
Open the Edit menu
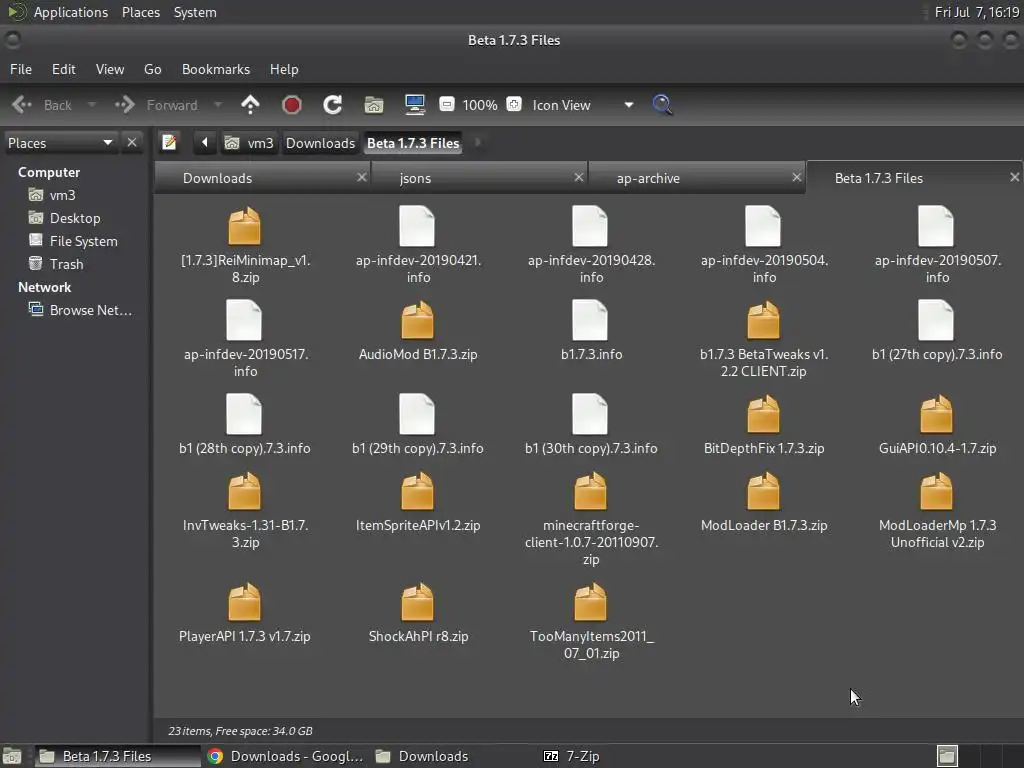tap(63, 69)
